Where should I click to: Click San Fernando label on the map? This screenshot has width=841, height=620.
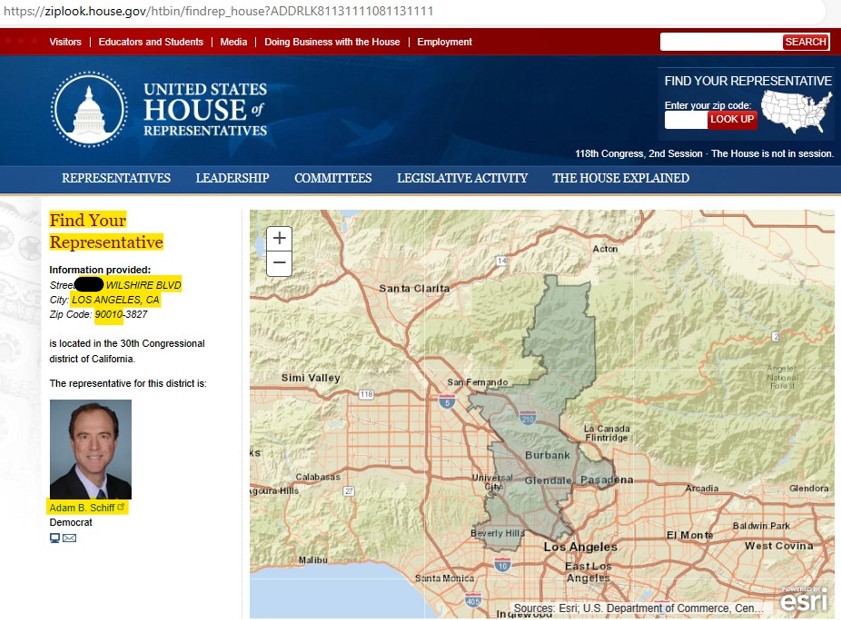click(x=478, y=382)
